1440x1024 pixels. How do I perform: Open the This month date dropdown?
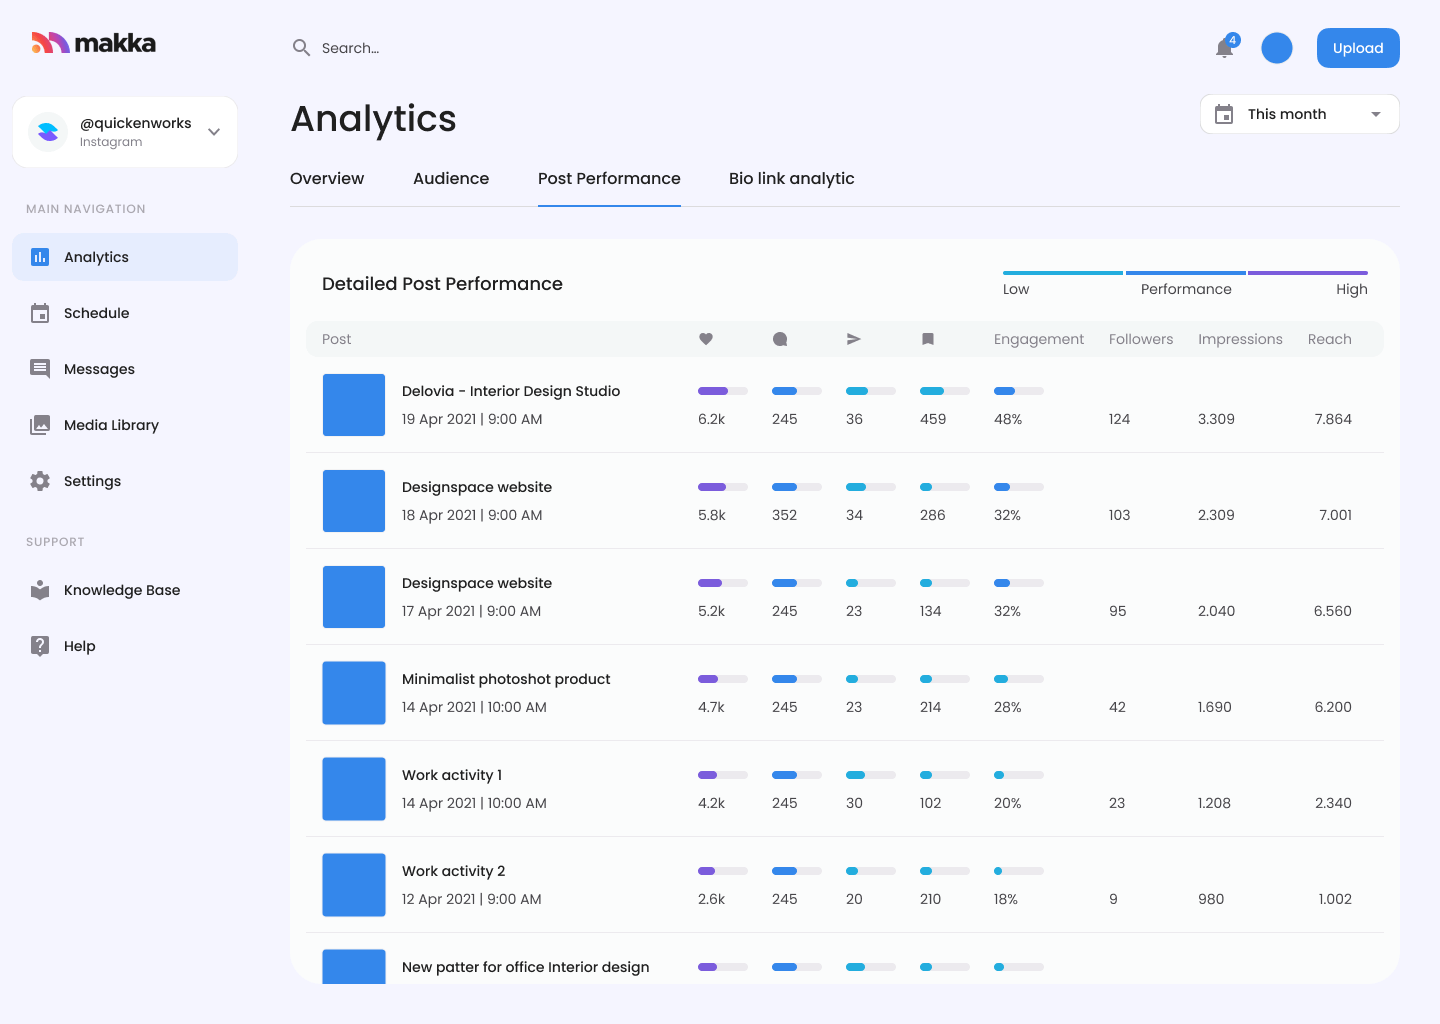click(x=1286, y=114)
